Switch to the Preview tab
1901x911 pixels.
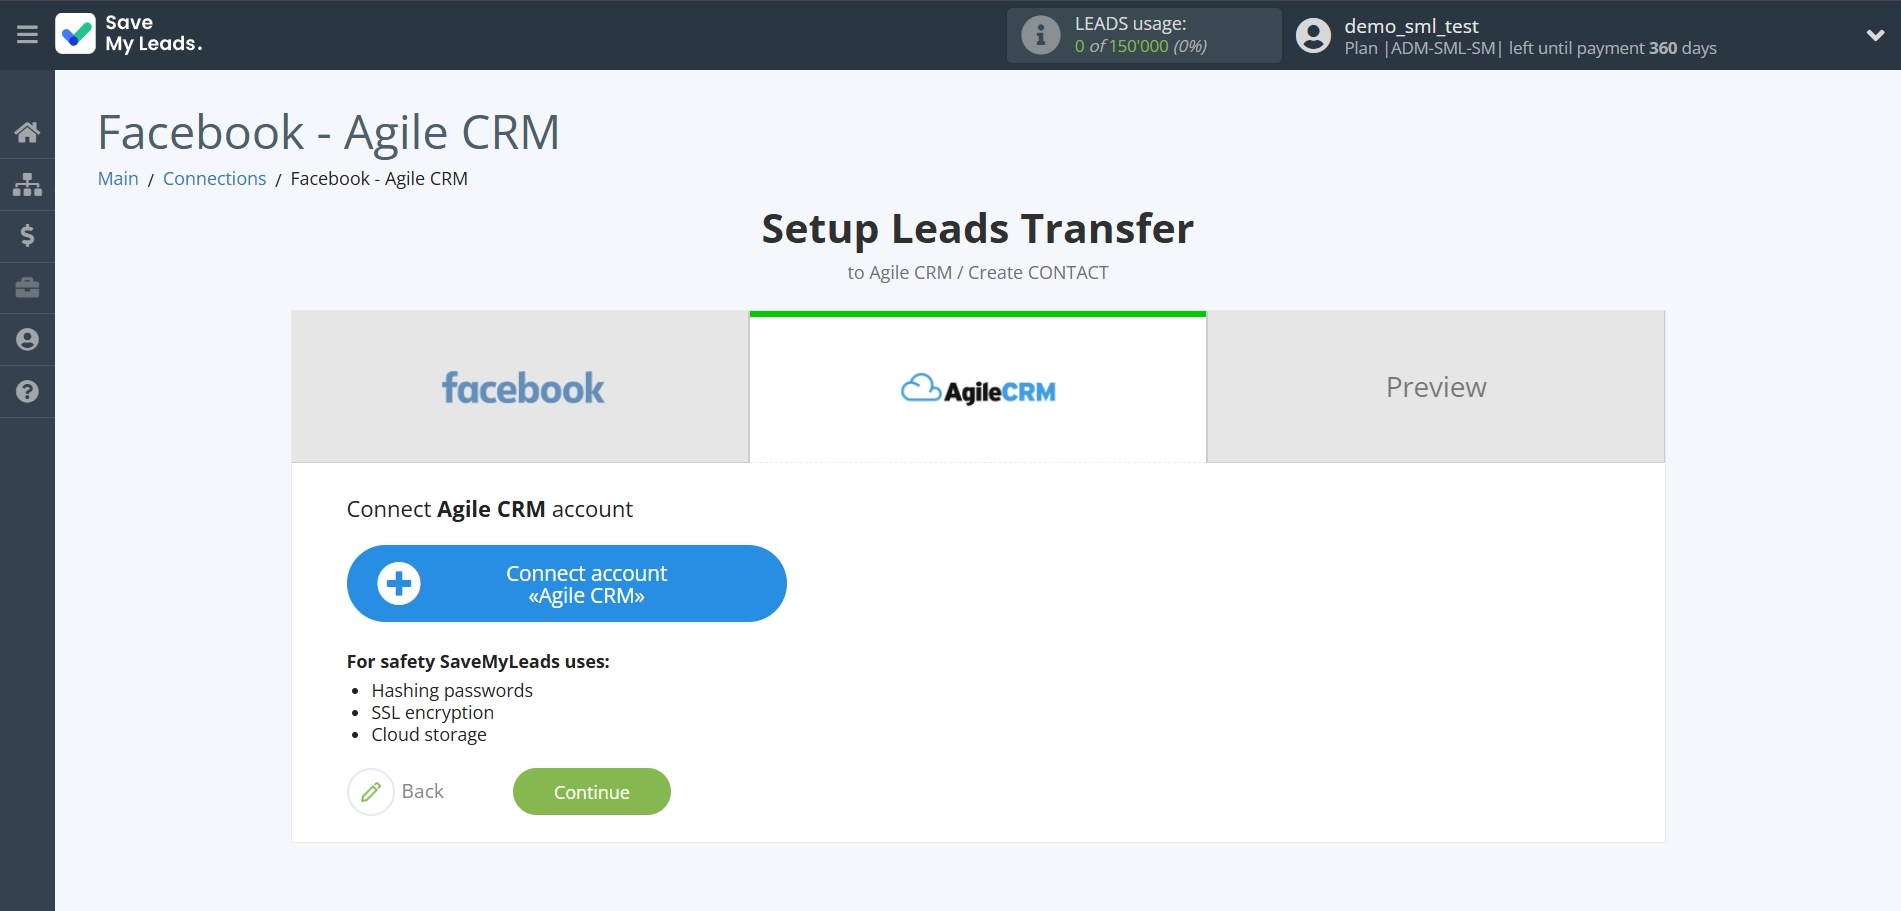(1435, 388)
